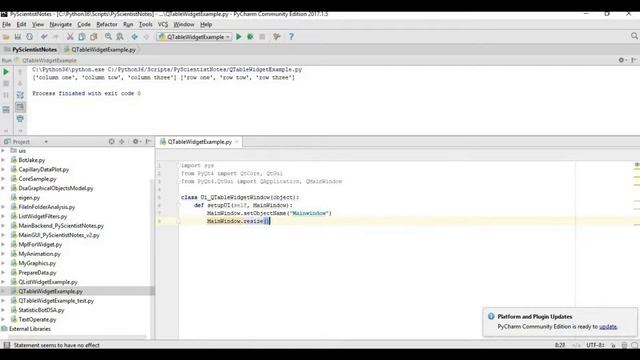Viewport: 640px width, 360px height.
Task: Expand StatisticBotDSA.py tree node
Action: tap(3, 310)
